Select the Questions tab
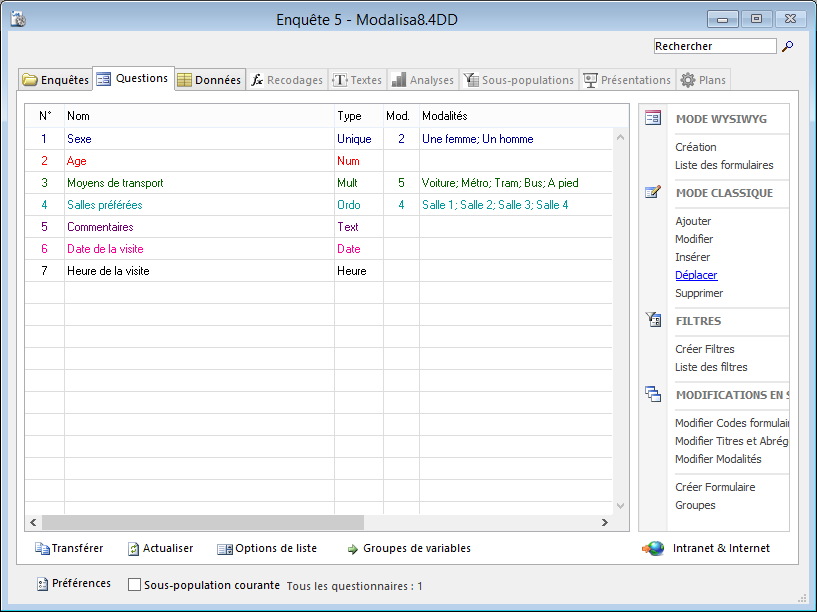This screenshot has height=612, width=817. point(133,78)
